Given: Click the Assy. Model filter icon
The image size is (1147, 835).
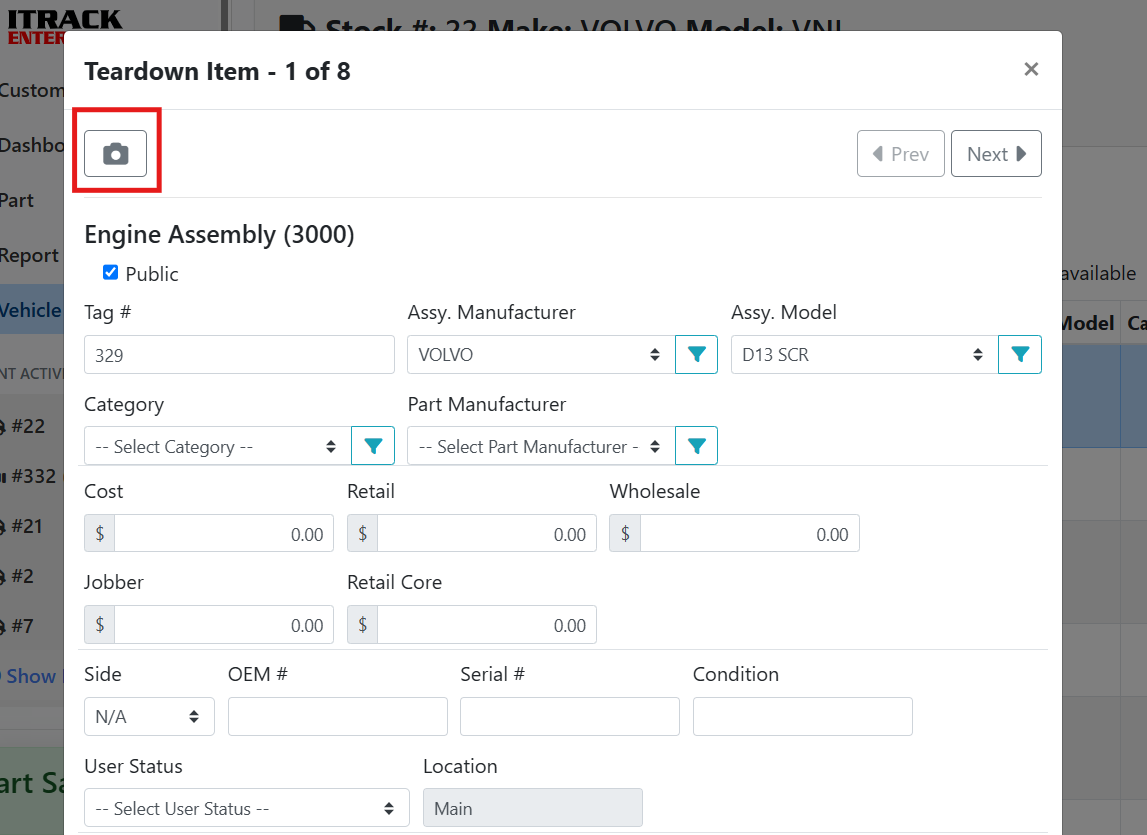Looking at the screenshot, I should click(1020, 354).
